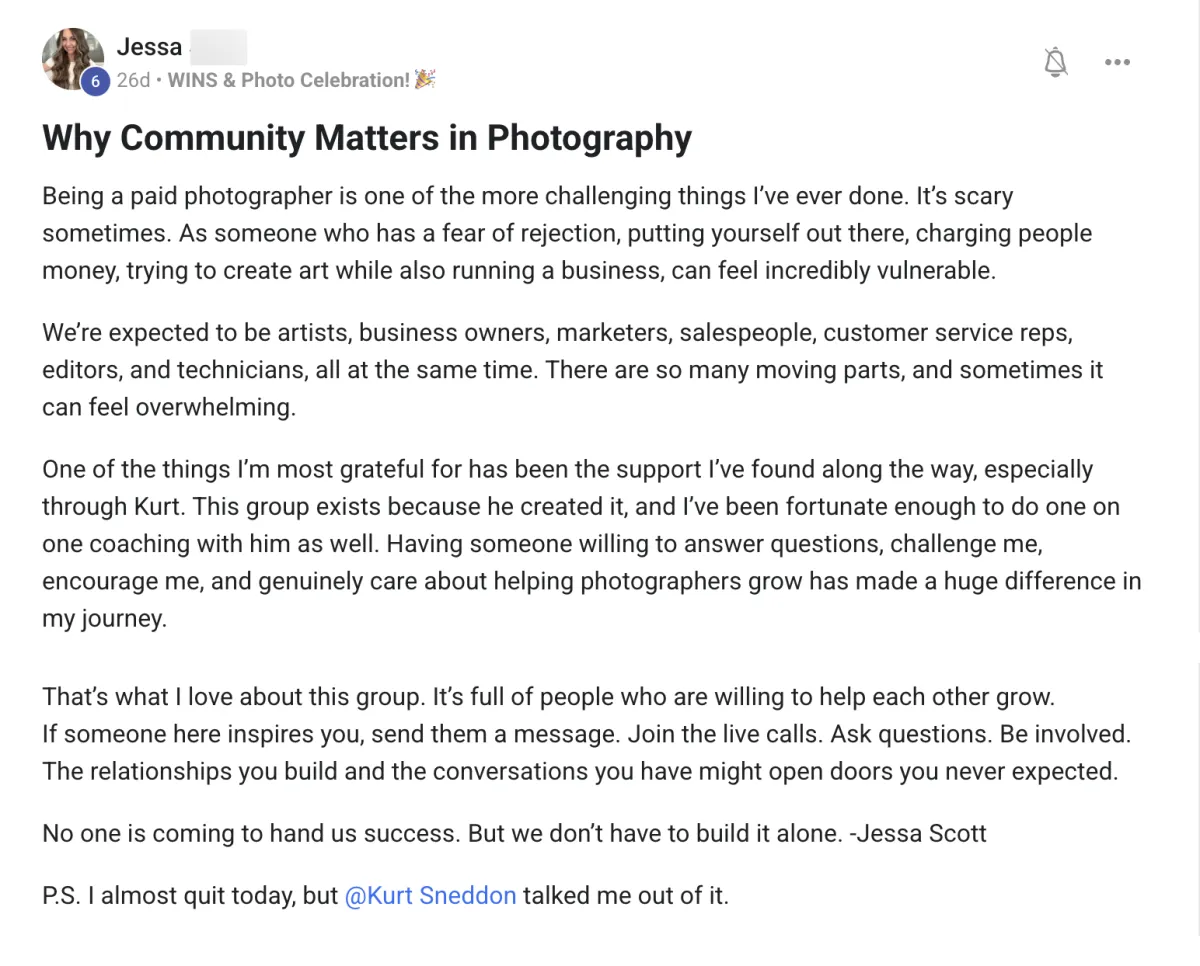Click the level 6 badge on avatar

click(x=94, y=82)
